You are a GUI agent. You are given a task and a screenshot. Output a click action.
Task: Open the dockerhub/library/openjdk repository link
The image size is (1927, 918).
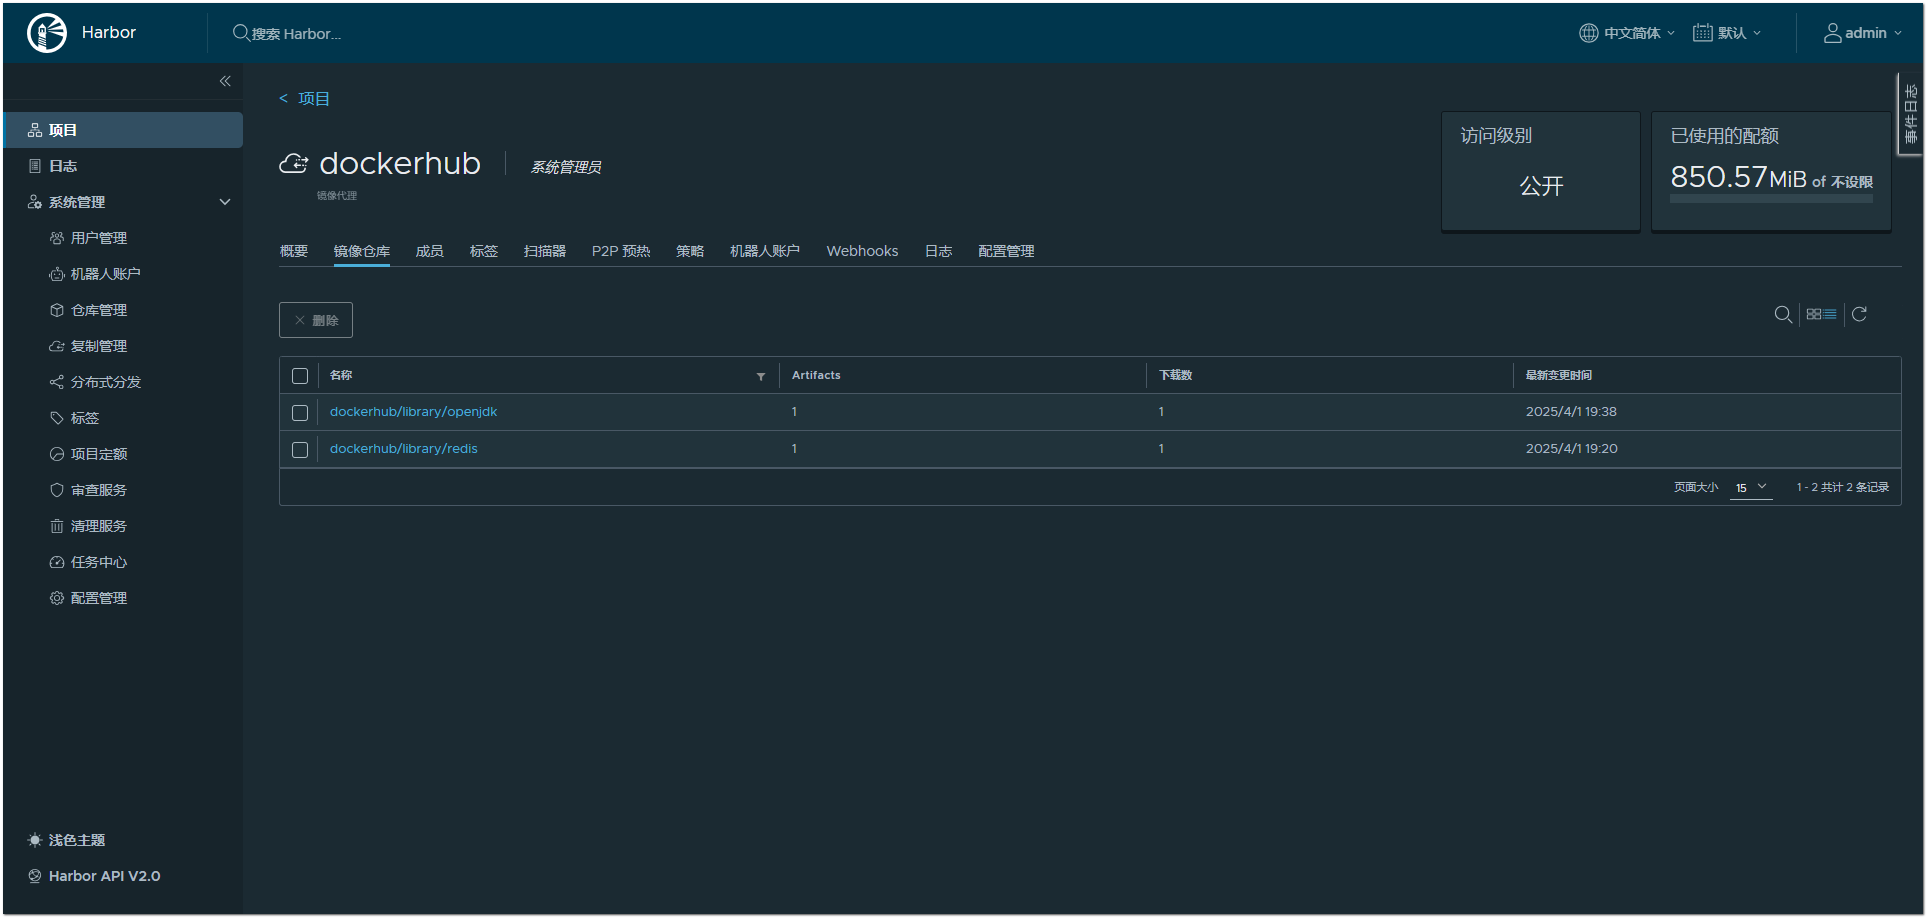tap(413, 412)
